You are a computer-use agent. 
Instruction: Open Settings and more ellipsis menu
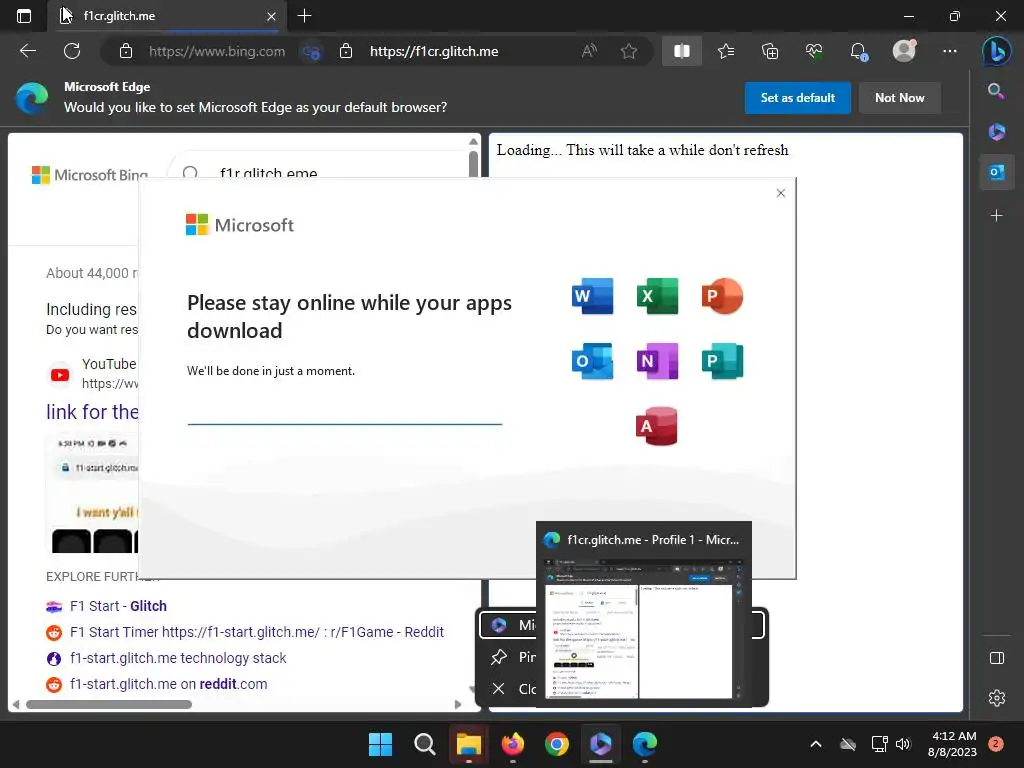[950, 51]
